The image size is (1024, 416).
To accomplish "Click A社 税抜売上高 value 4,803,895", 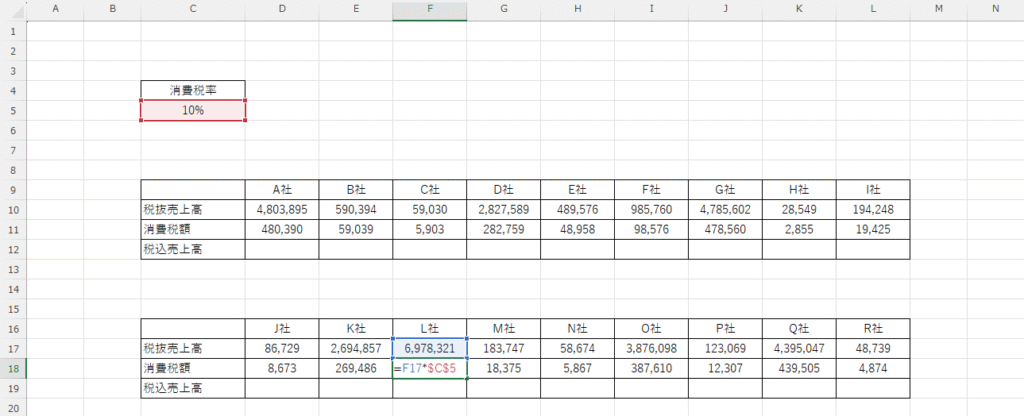I will pos(281,209).
